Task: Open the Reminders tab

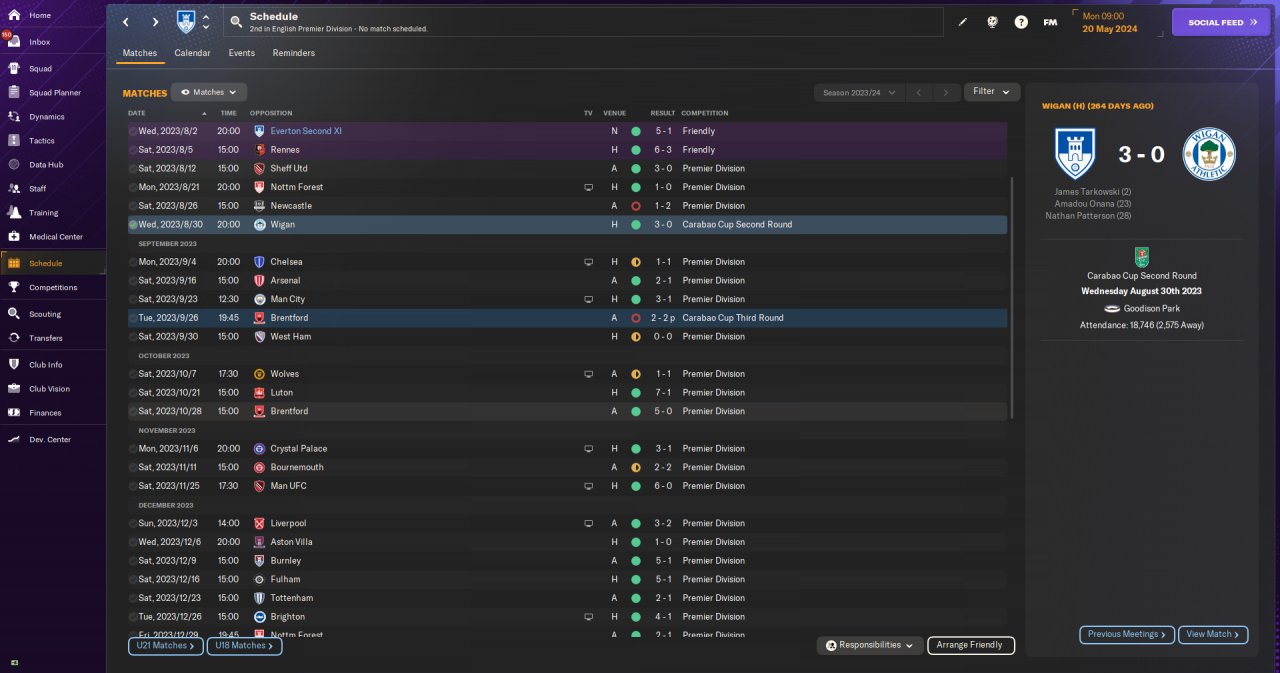Action: tap(293, 53)
